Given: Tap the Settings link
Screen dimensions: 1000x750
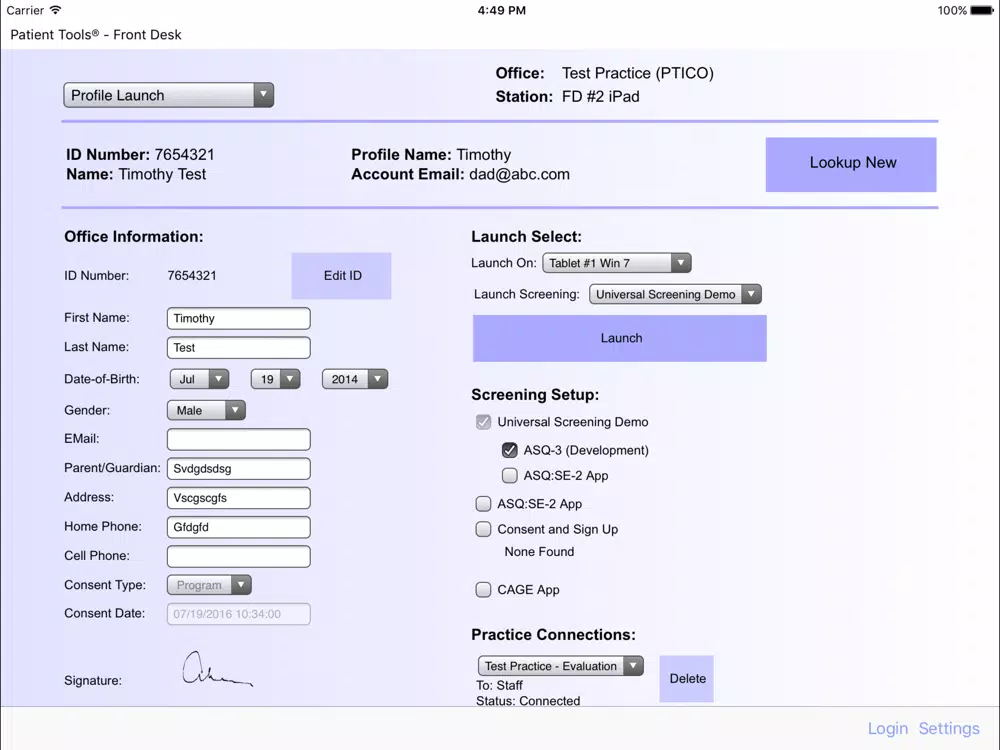Looking at the screenshot, I should [x=949, y=728].
